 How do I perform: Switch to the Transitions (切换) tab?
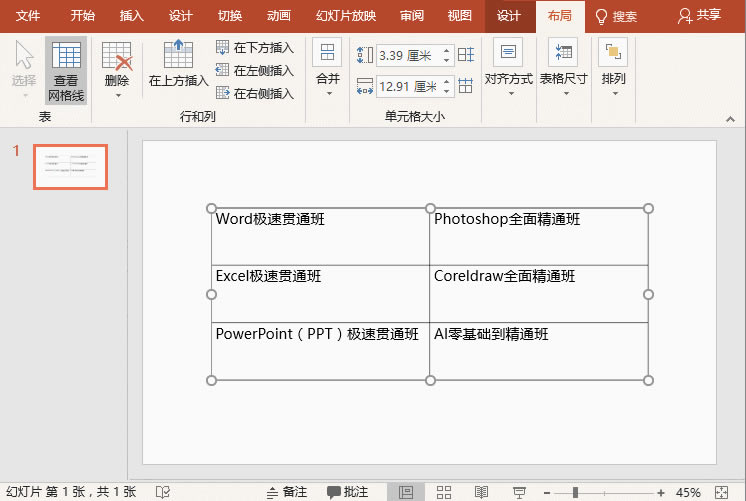coord(230,16)
